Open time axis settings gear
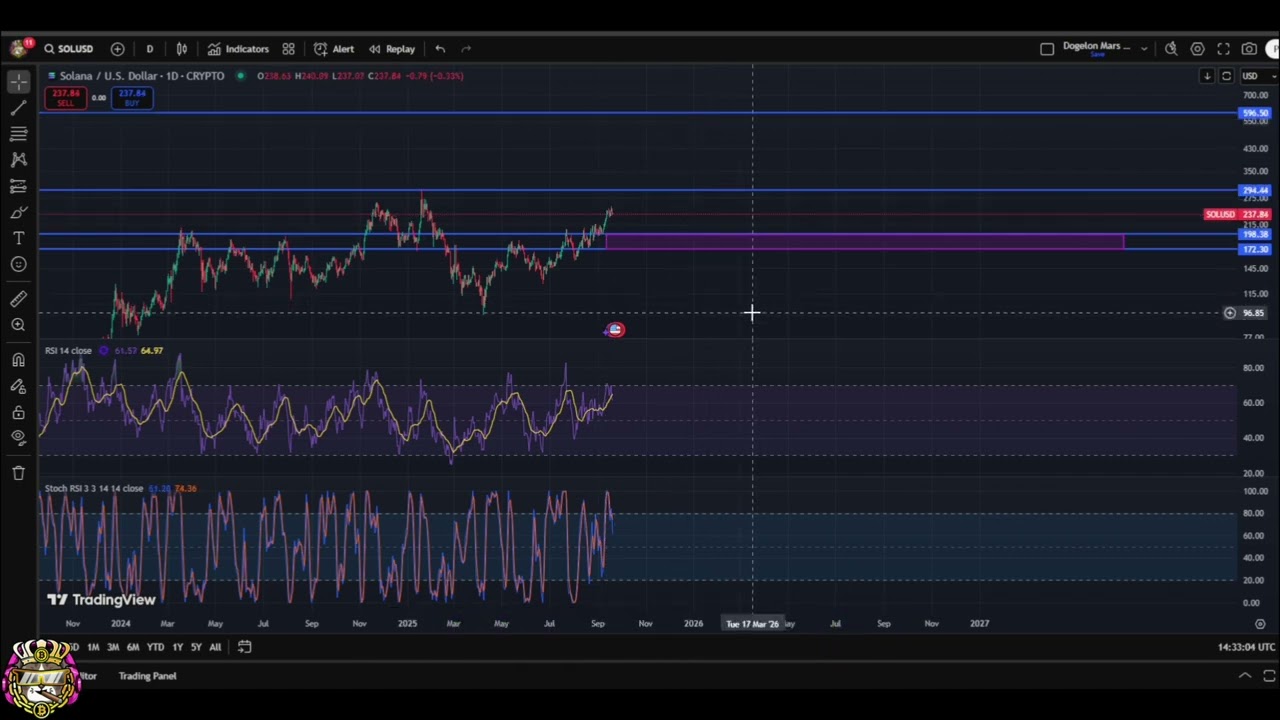Image resolution: width=1280 pixels, height=720 pixels. point(1260,623)
